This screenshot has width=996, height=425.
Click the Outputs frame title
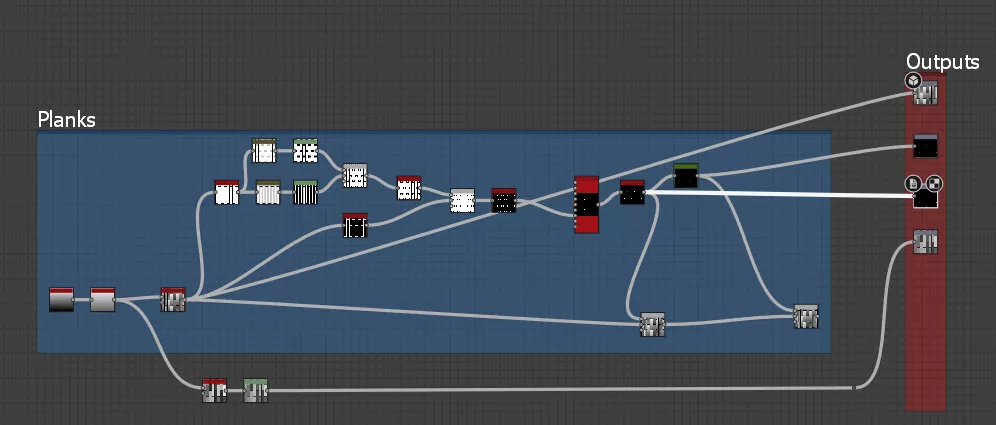[942, 62]
